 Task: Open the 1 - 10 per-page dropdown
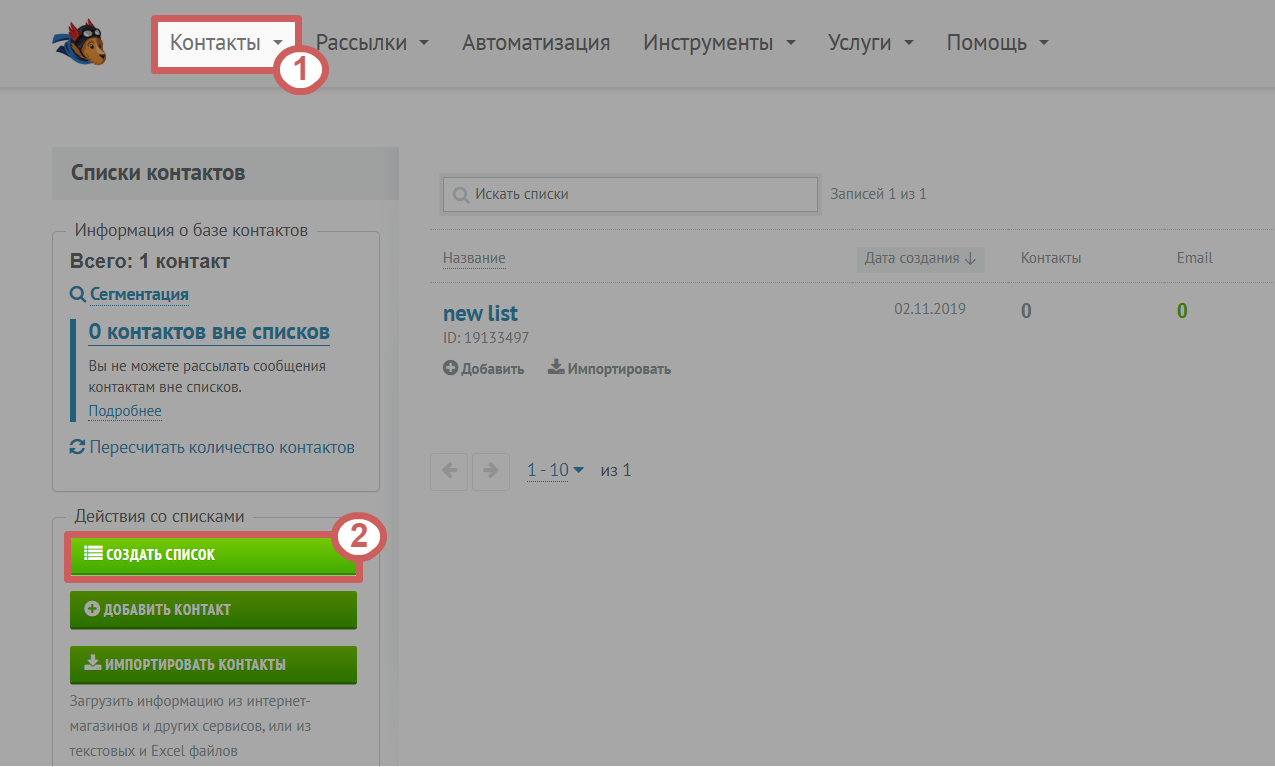click(x=555, y=470)
